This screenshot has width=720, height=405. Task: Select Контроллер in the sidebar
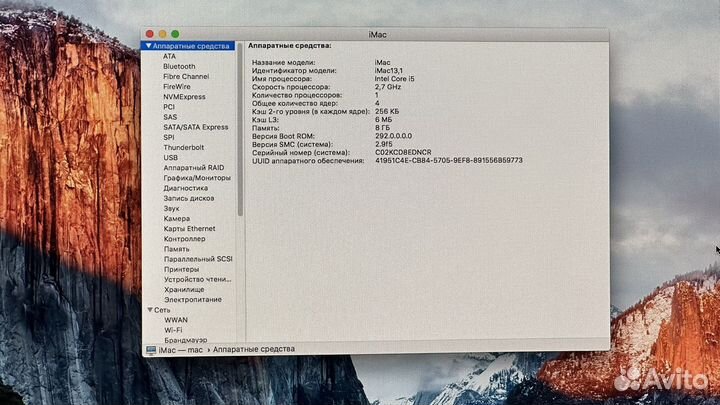(185, 239)
